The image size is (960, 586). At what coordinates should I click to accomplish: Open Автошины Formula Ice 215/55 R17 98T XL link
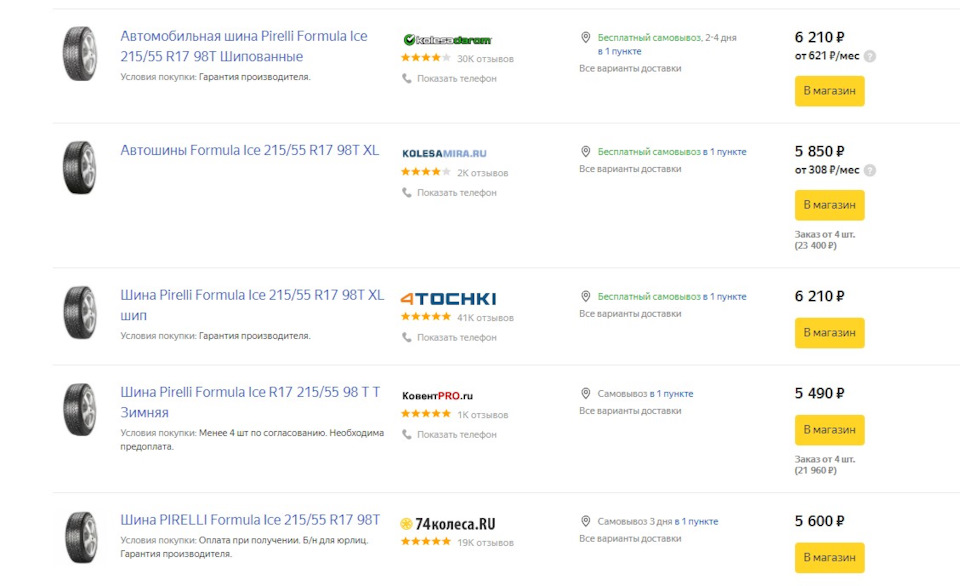tap(249, 151)
